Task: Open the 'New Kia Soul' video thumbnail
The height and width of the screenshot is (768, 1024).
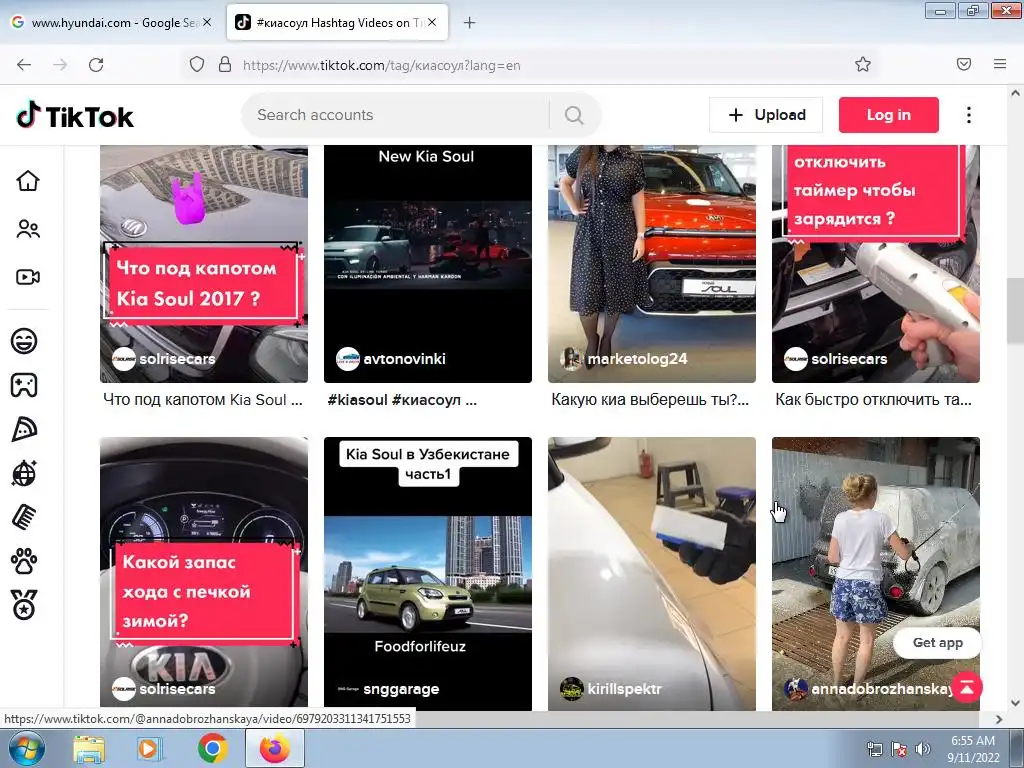Action: 428,264
